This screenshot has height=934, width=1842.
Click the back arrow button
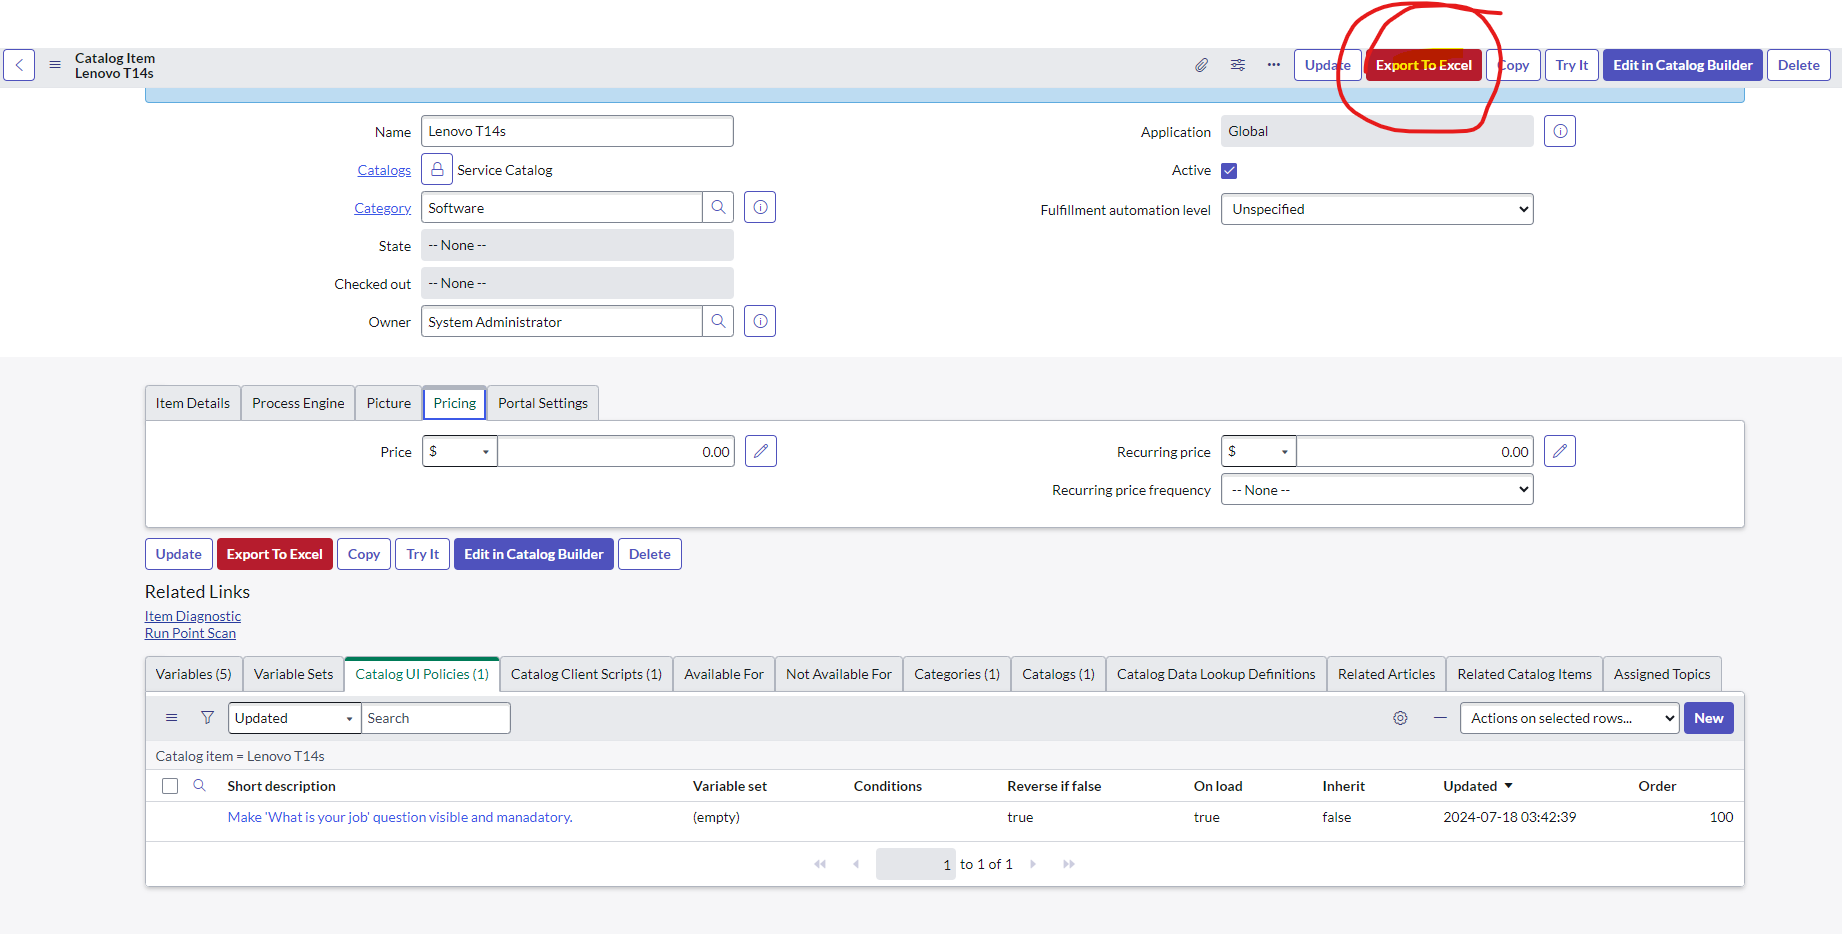[19, 65]
